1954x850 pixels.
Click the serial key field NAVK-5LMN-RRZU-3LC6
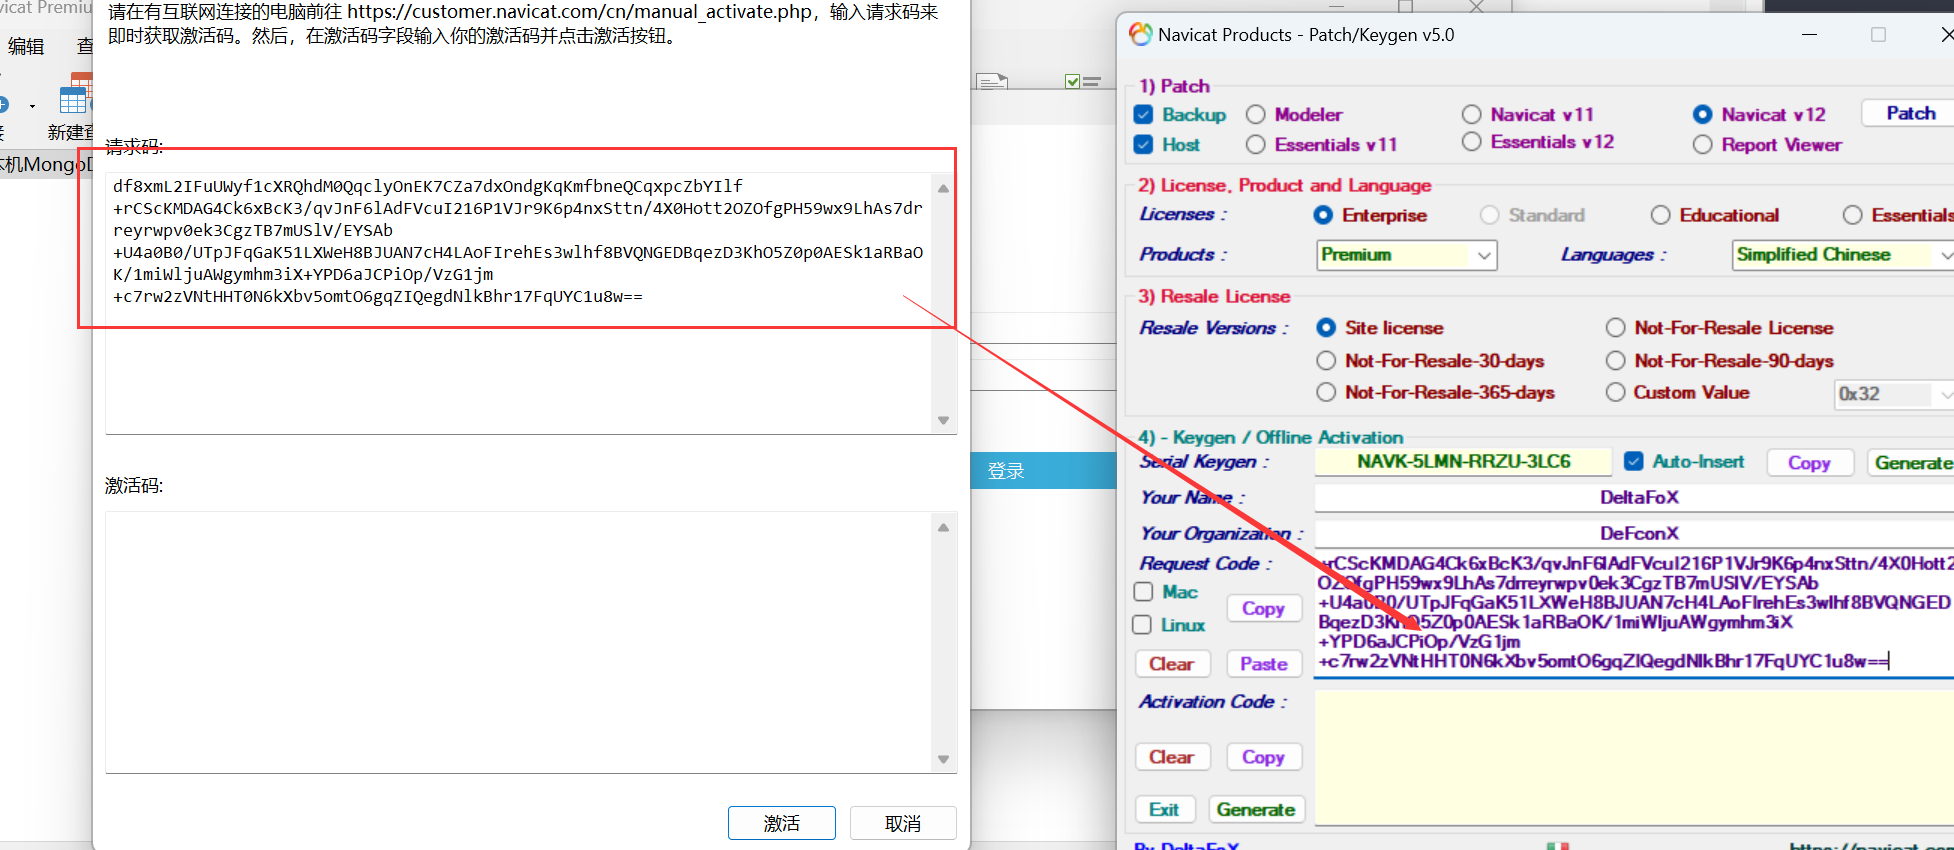click(x=1463, y=461)
